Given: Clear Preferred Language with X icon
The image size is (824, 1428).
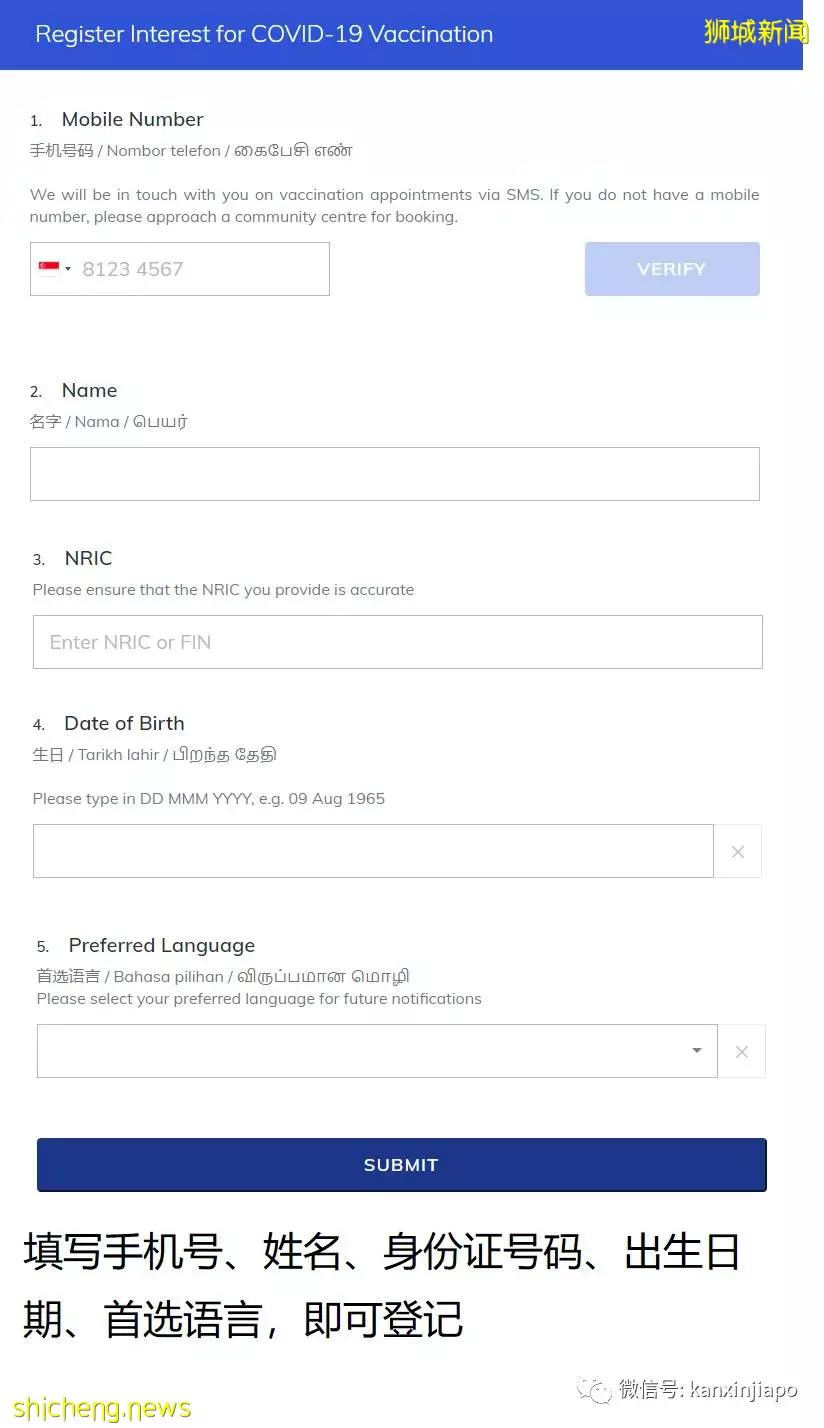Looking at the screenshot, I should click(742, 1051).
